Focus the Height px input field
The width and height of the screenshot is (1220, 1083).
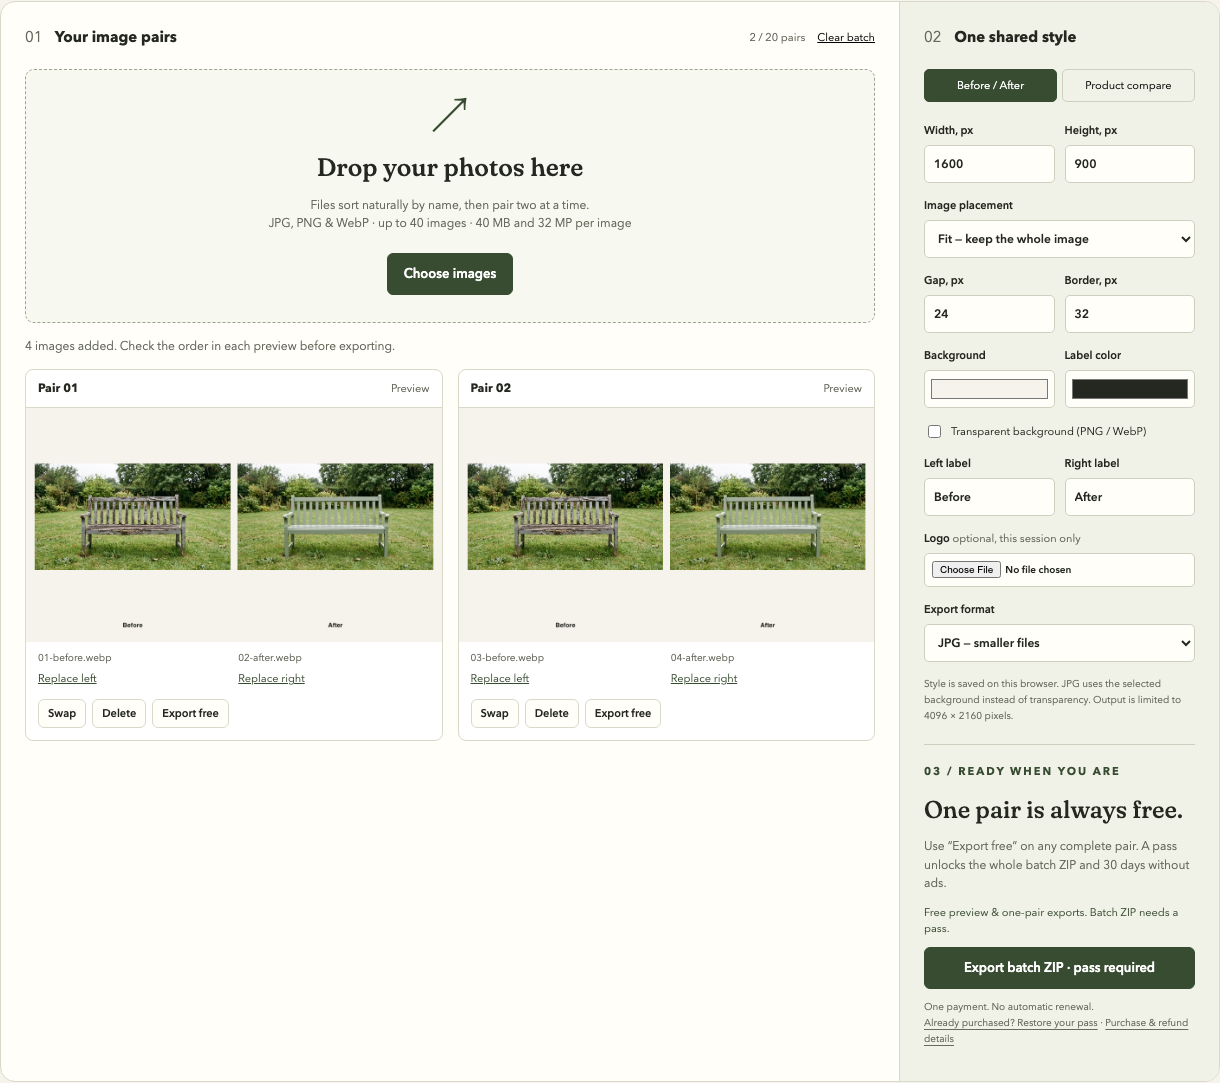(x=1130, y=164)
